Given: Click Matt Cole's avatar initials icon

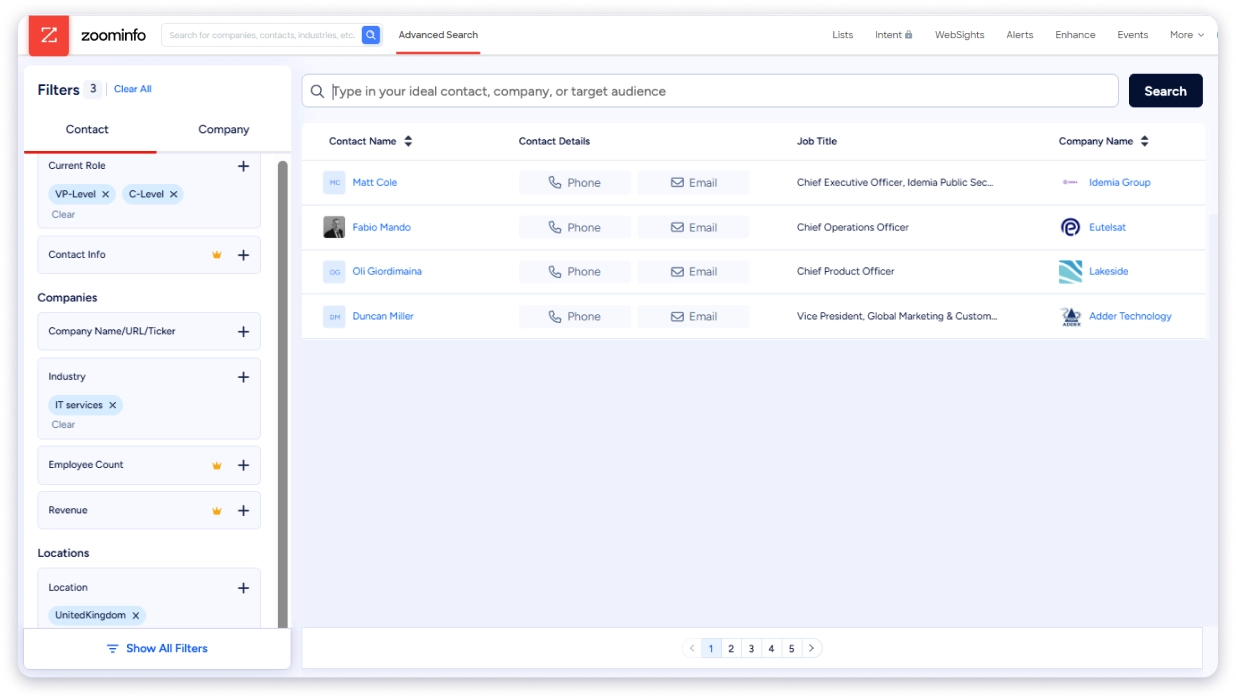Looking at the screenshot, I should point(334,183).
